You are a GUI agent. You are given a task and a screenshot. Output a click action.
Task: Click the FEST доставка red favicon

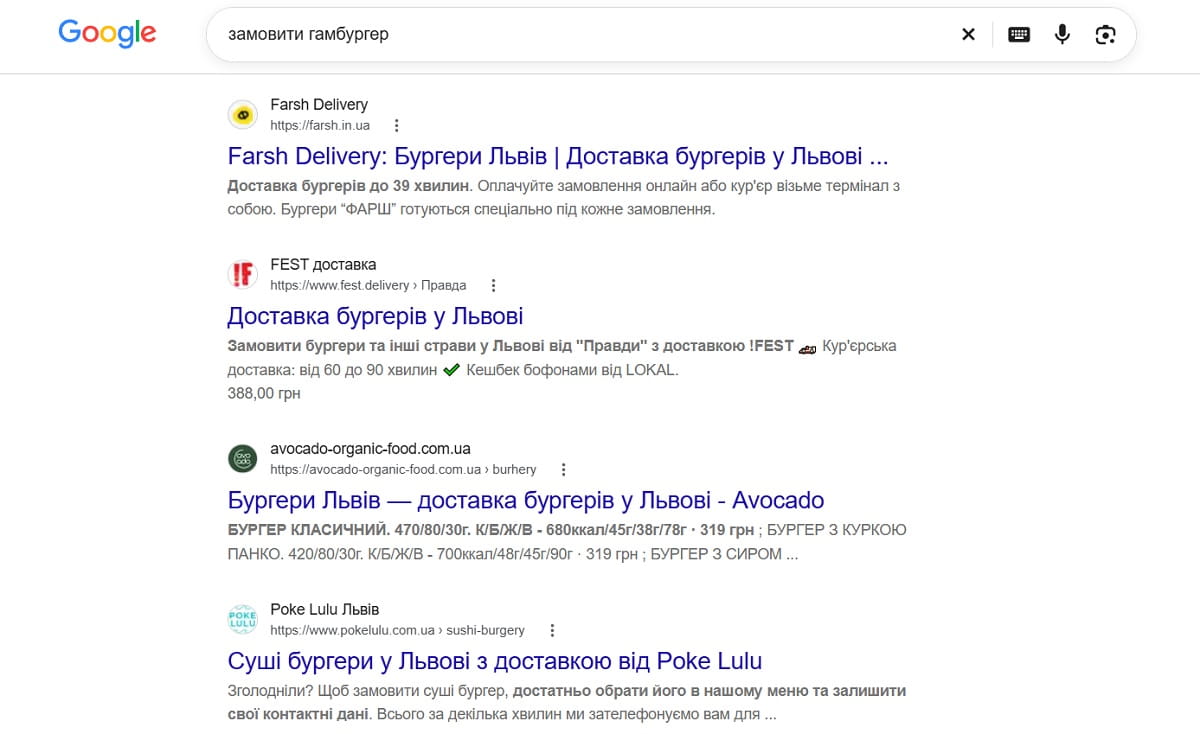[243, 275]
